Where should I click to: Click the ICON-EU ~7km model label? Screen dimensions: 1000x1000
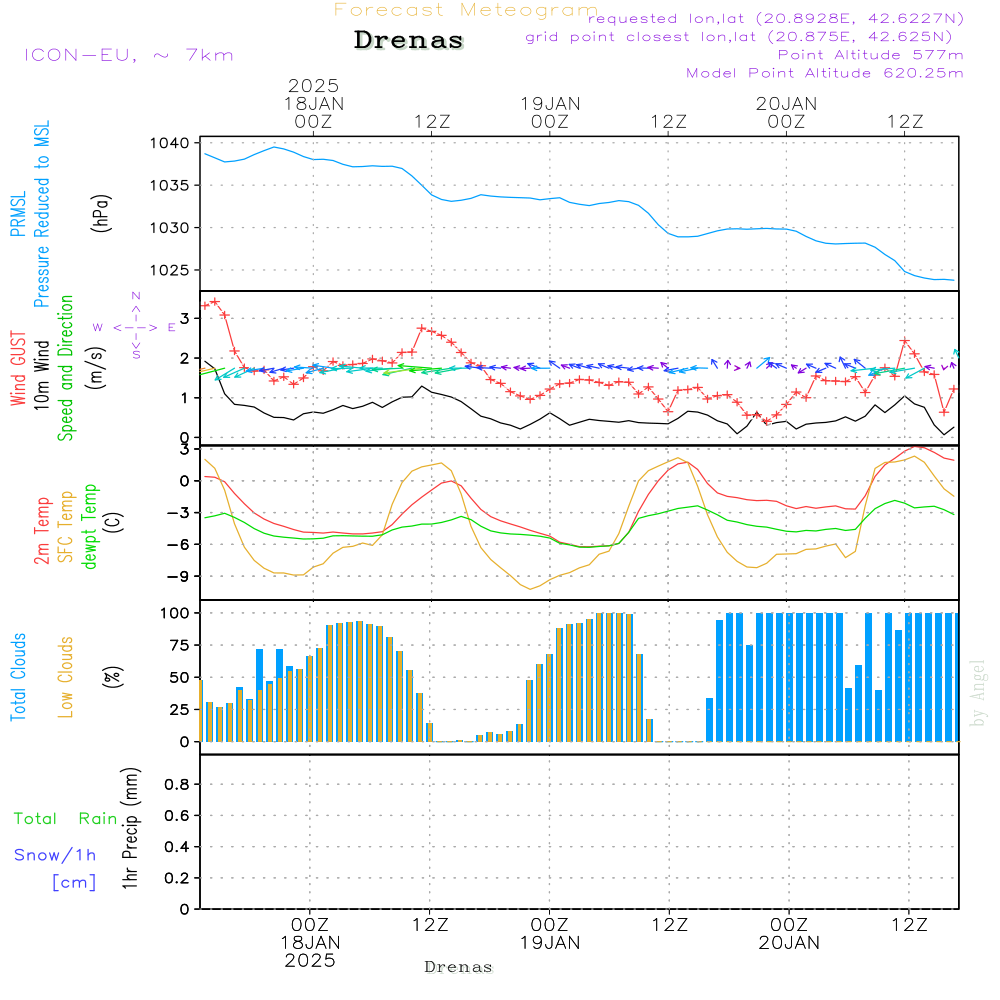[128, 55]
